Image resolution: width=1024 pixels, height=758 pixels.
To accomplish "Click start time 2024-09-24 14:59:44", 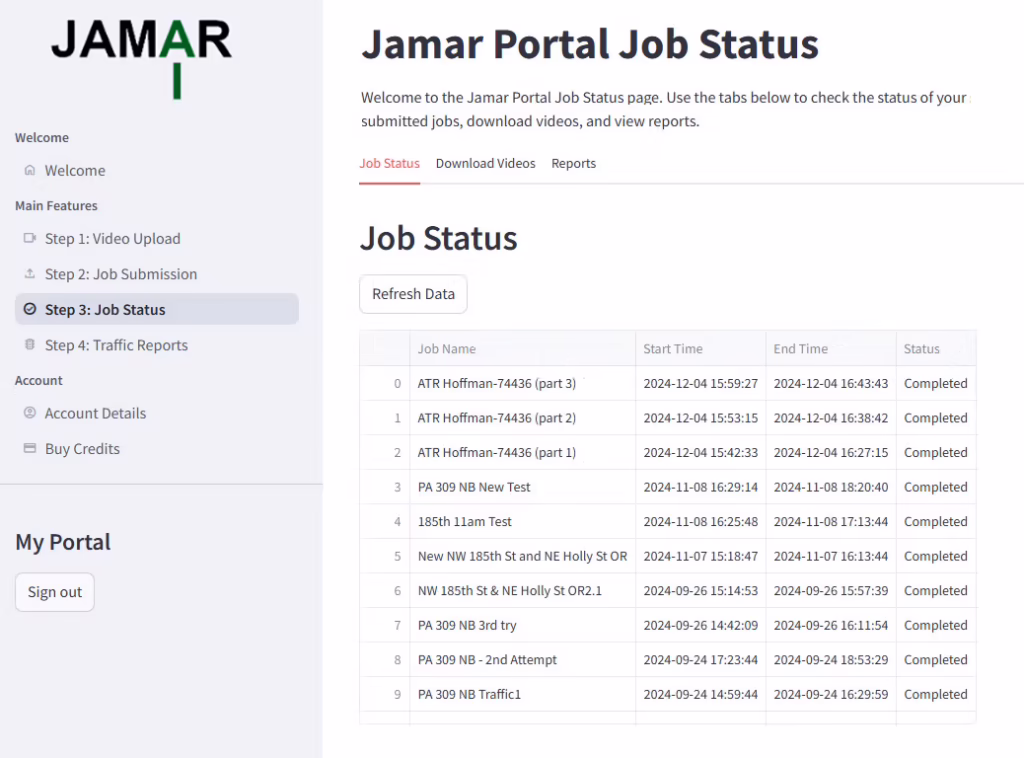I will coord(701,695).
